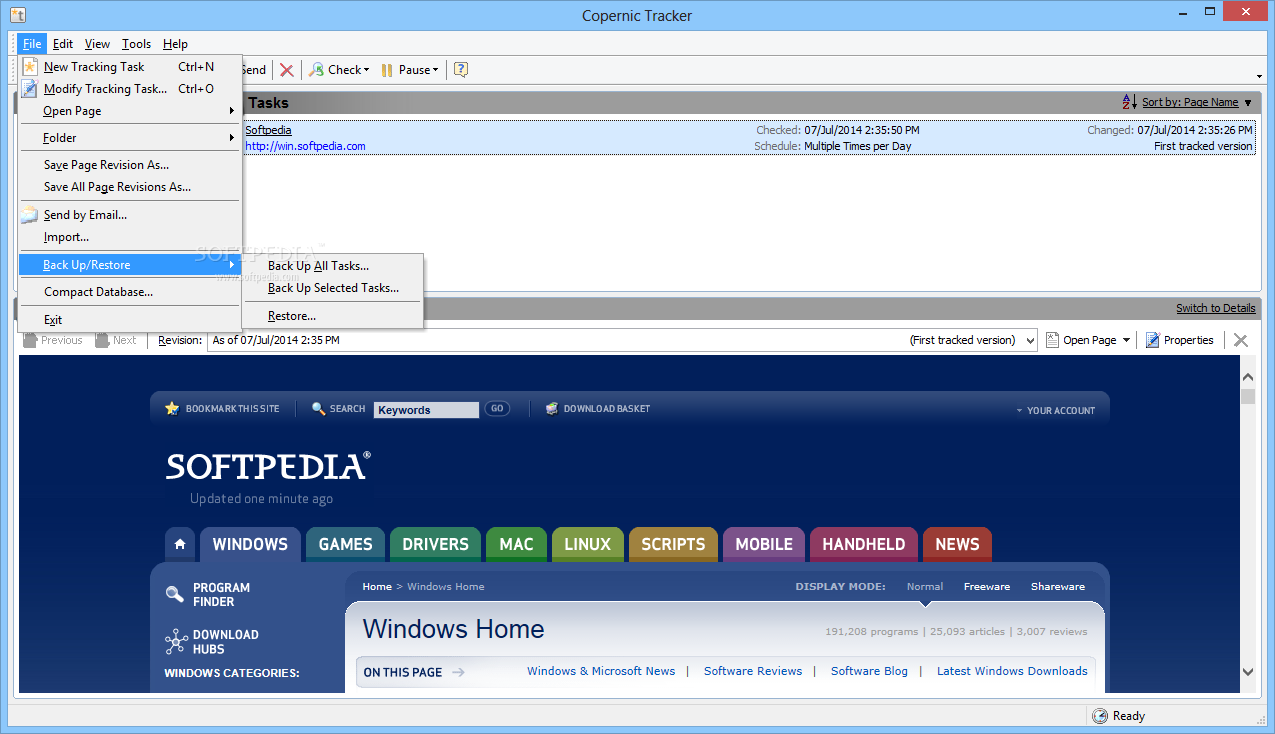Click the page scrollbar down arrow
The image size is (1275, 734).
(x=1247, y=672)
